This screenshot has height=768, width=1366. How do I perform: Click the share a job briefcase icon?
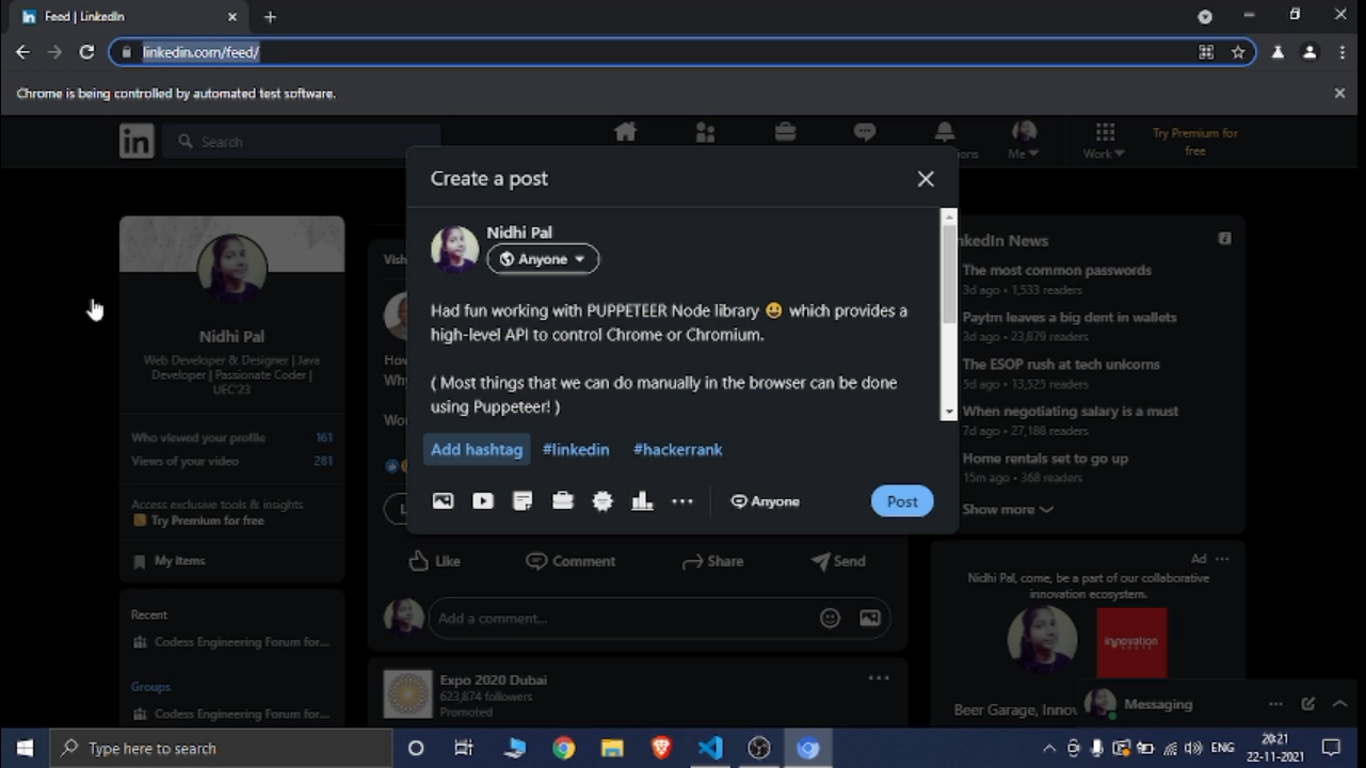tap(563, 502)
